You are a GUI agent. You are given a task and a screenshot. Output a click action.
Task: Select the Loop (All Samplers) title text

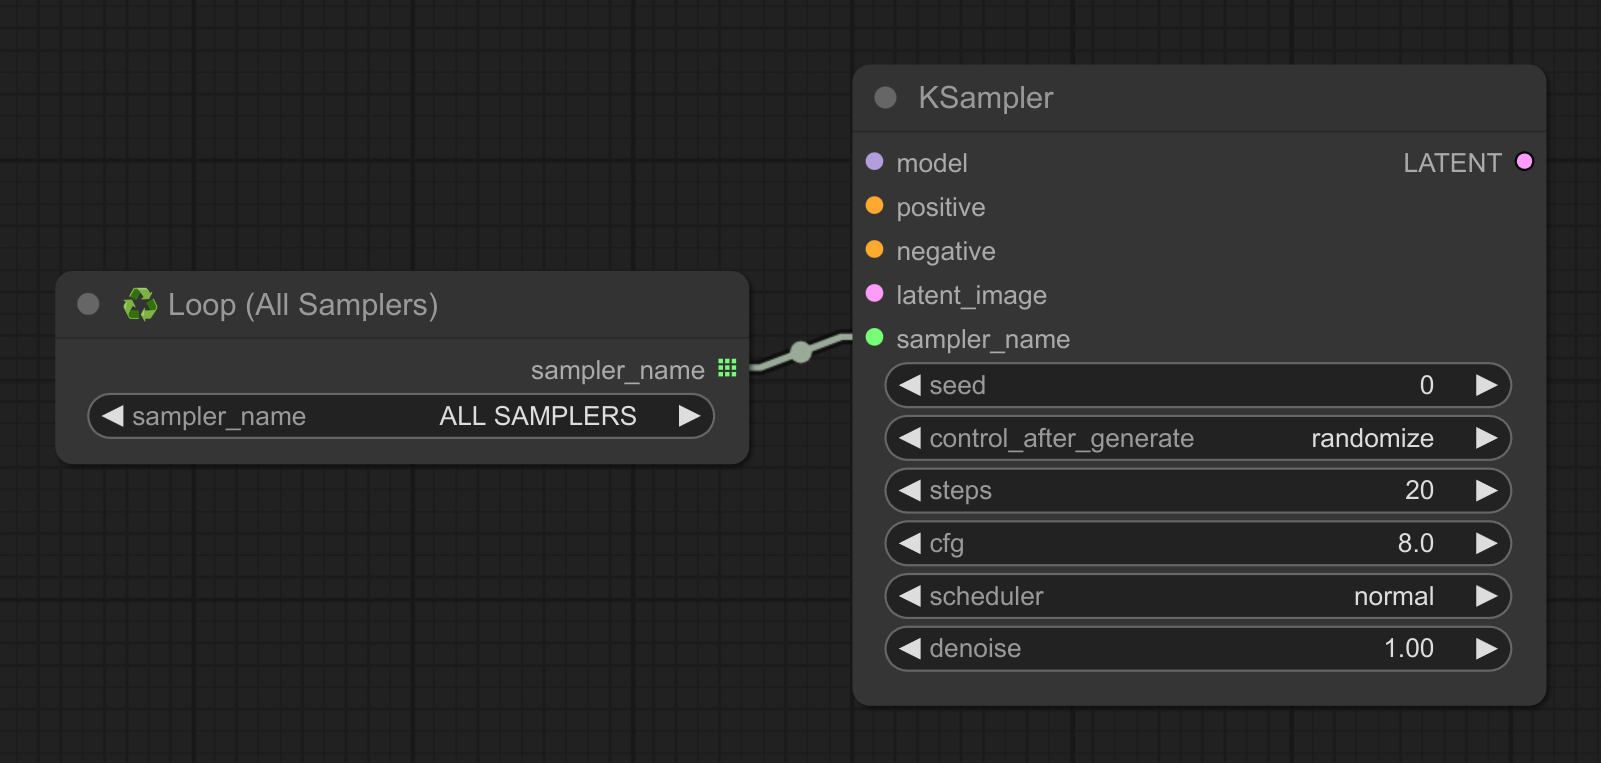302,305
